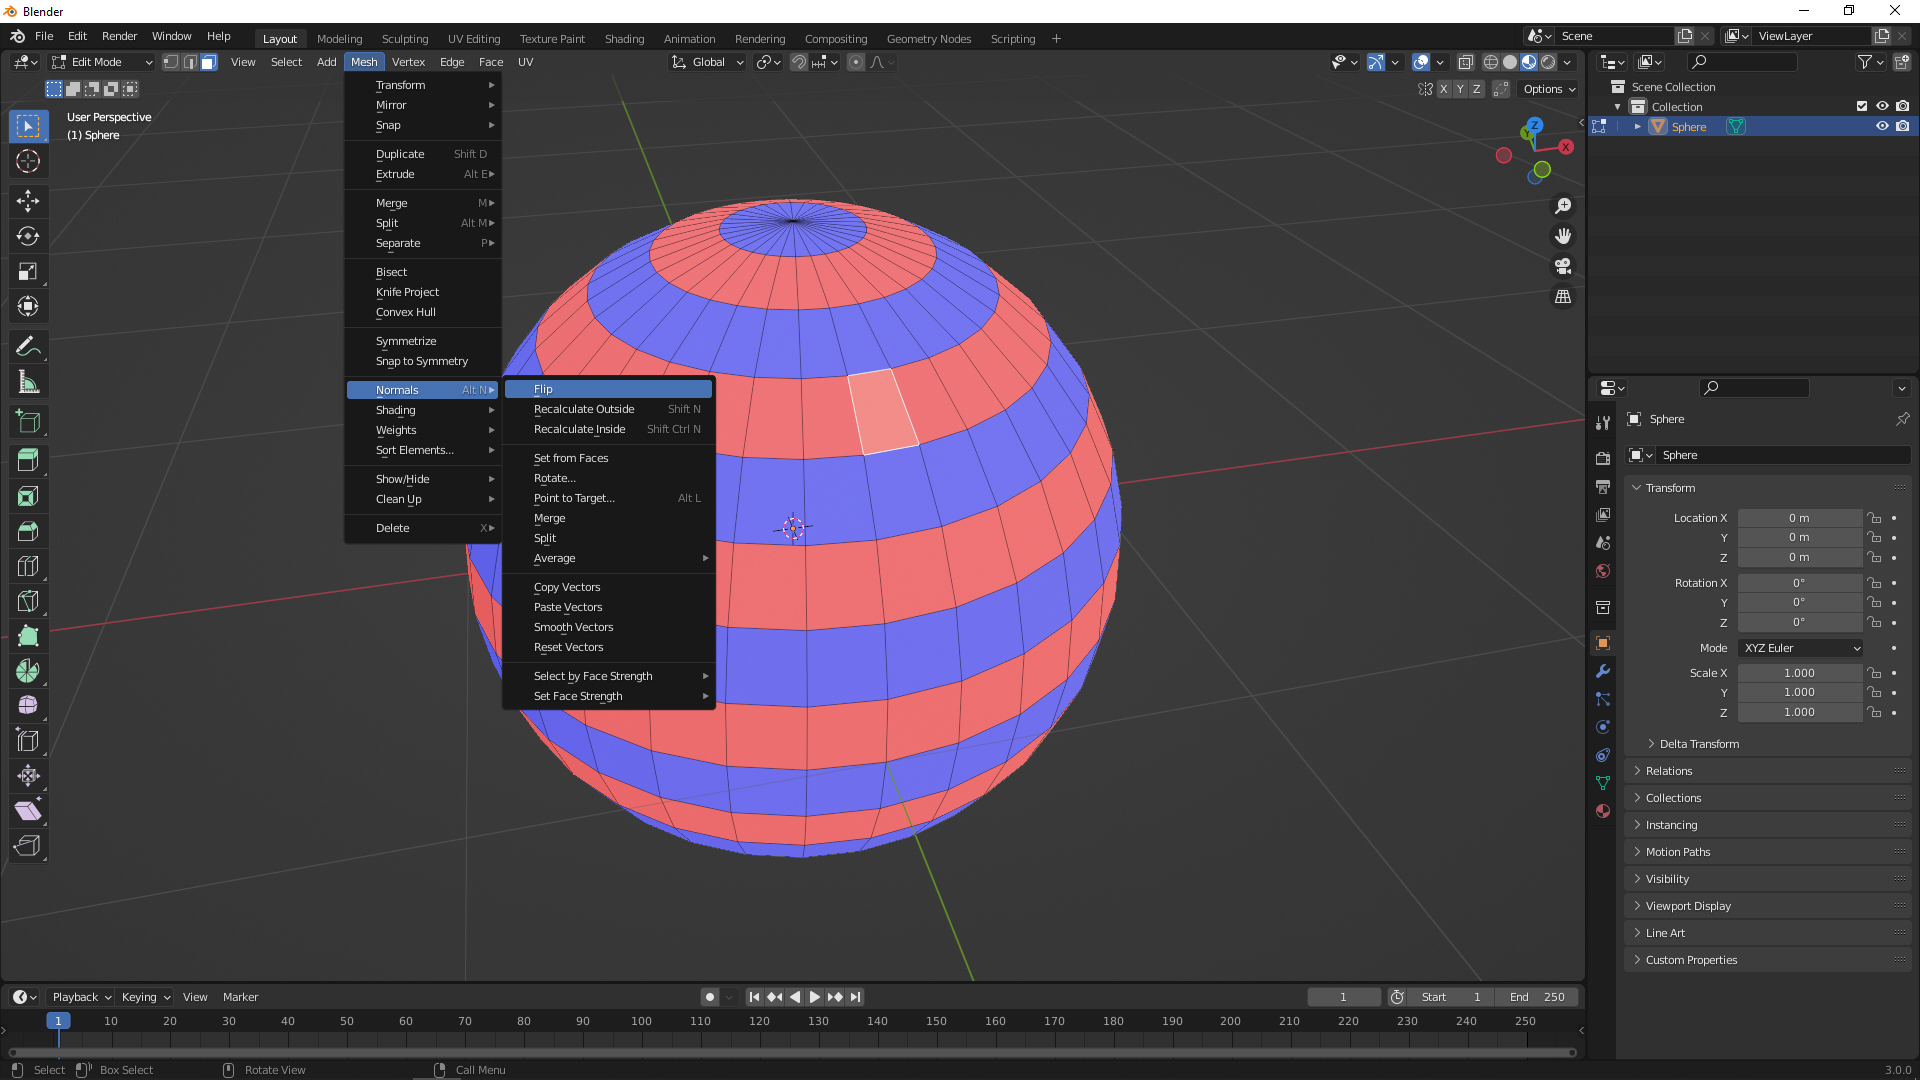Choose Recalculate Outside menu item
Image resolution: width=1920 pixels, height=1080 pixels.
(x=608, y=409)
